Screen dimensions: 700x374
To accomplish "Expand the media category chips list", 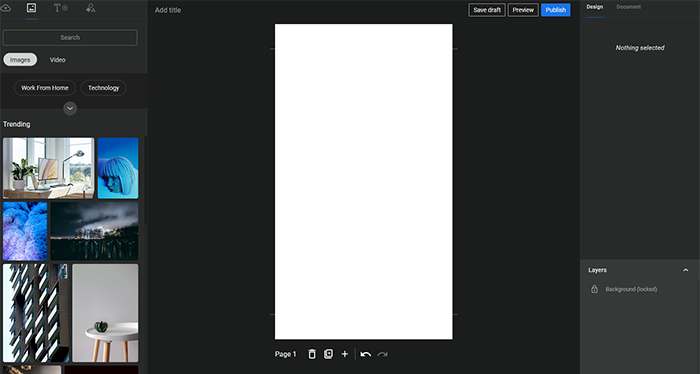I will coord(70,108).
